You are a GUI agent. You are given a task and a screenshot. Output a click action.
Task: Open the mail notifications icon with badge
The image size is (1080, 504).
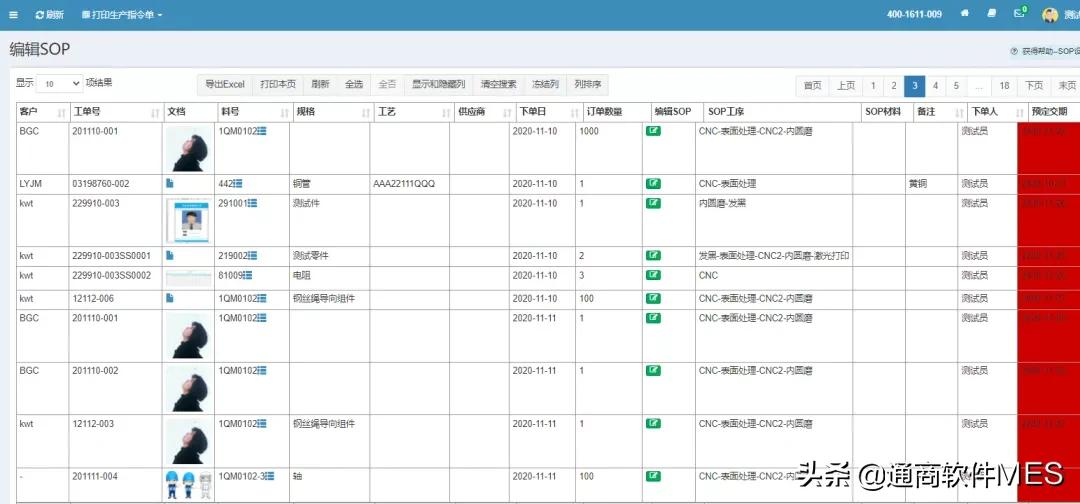(1020, 12)
